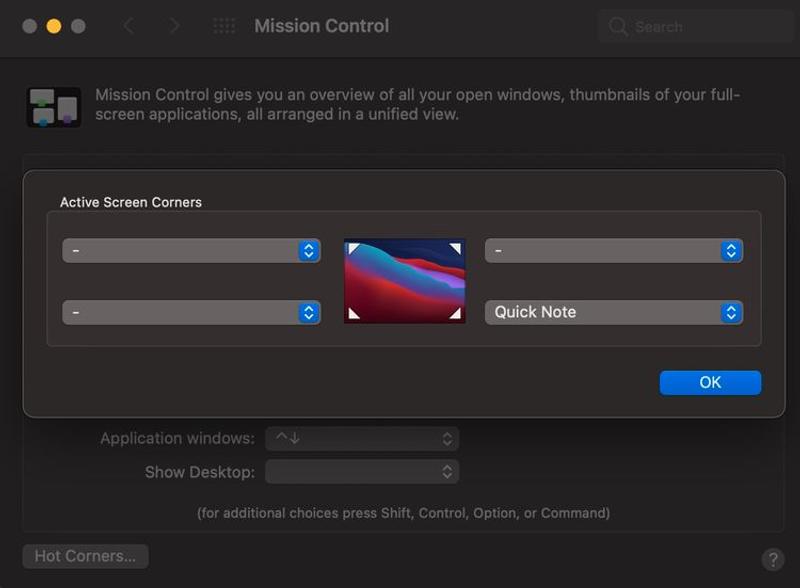Open the top-right hot corner dropdown
Screen dimensions: 800x588
[x=613, y=250]
